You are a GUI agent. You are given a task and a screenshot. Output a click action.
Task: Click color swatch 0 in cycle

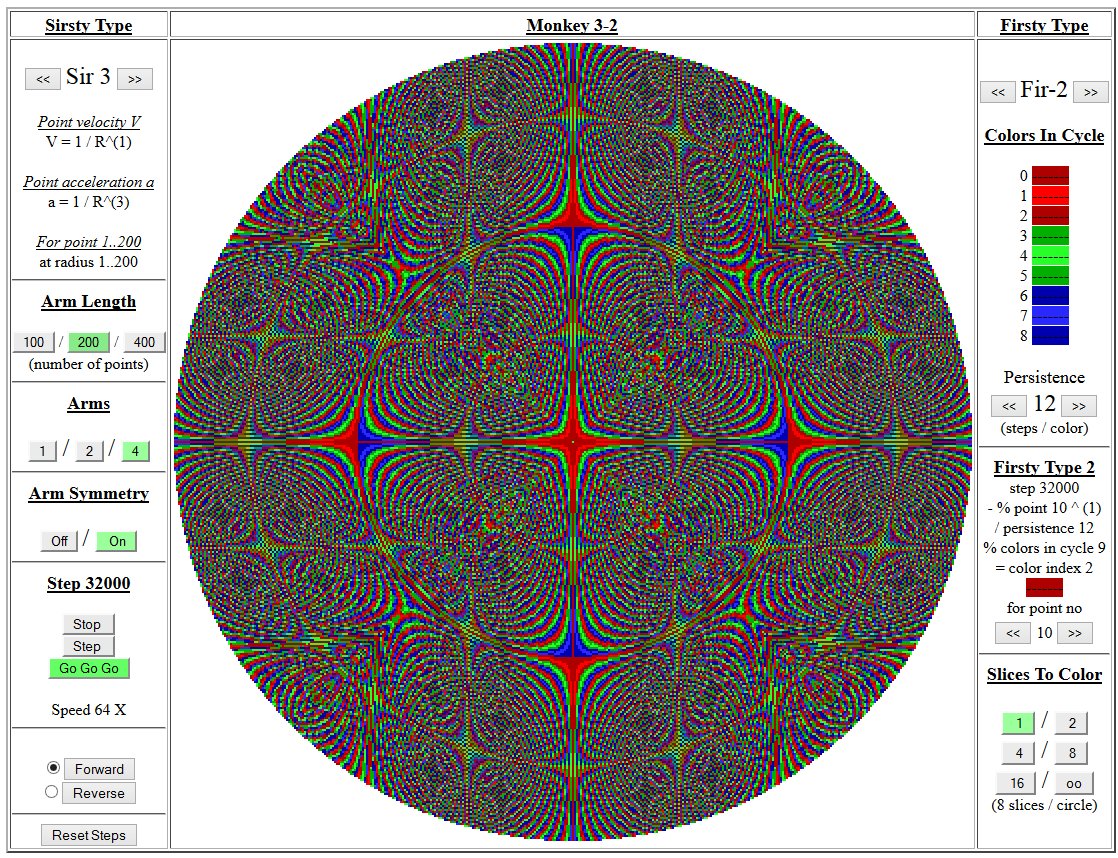pos(1050,175)
